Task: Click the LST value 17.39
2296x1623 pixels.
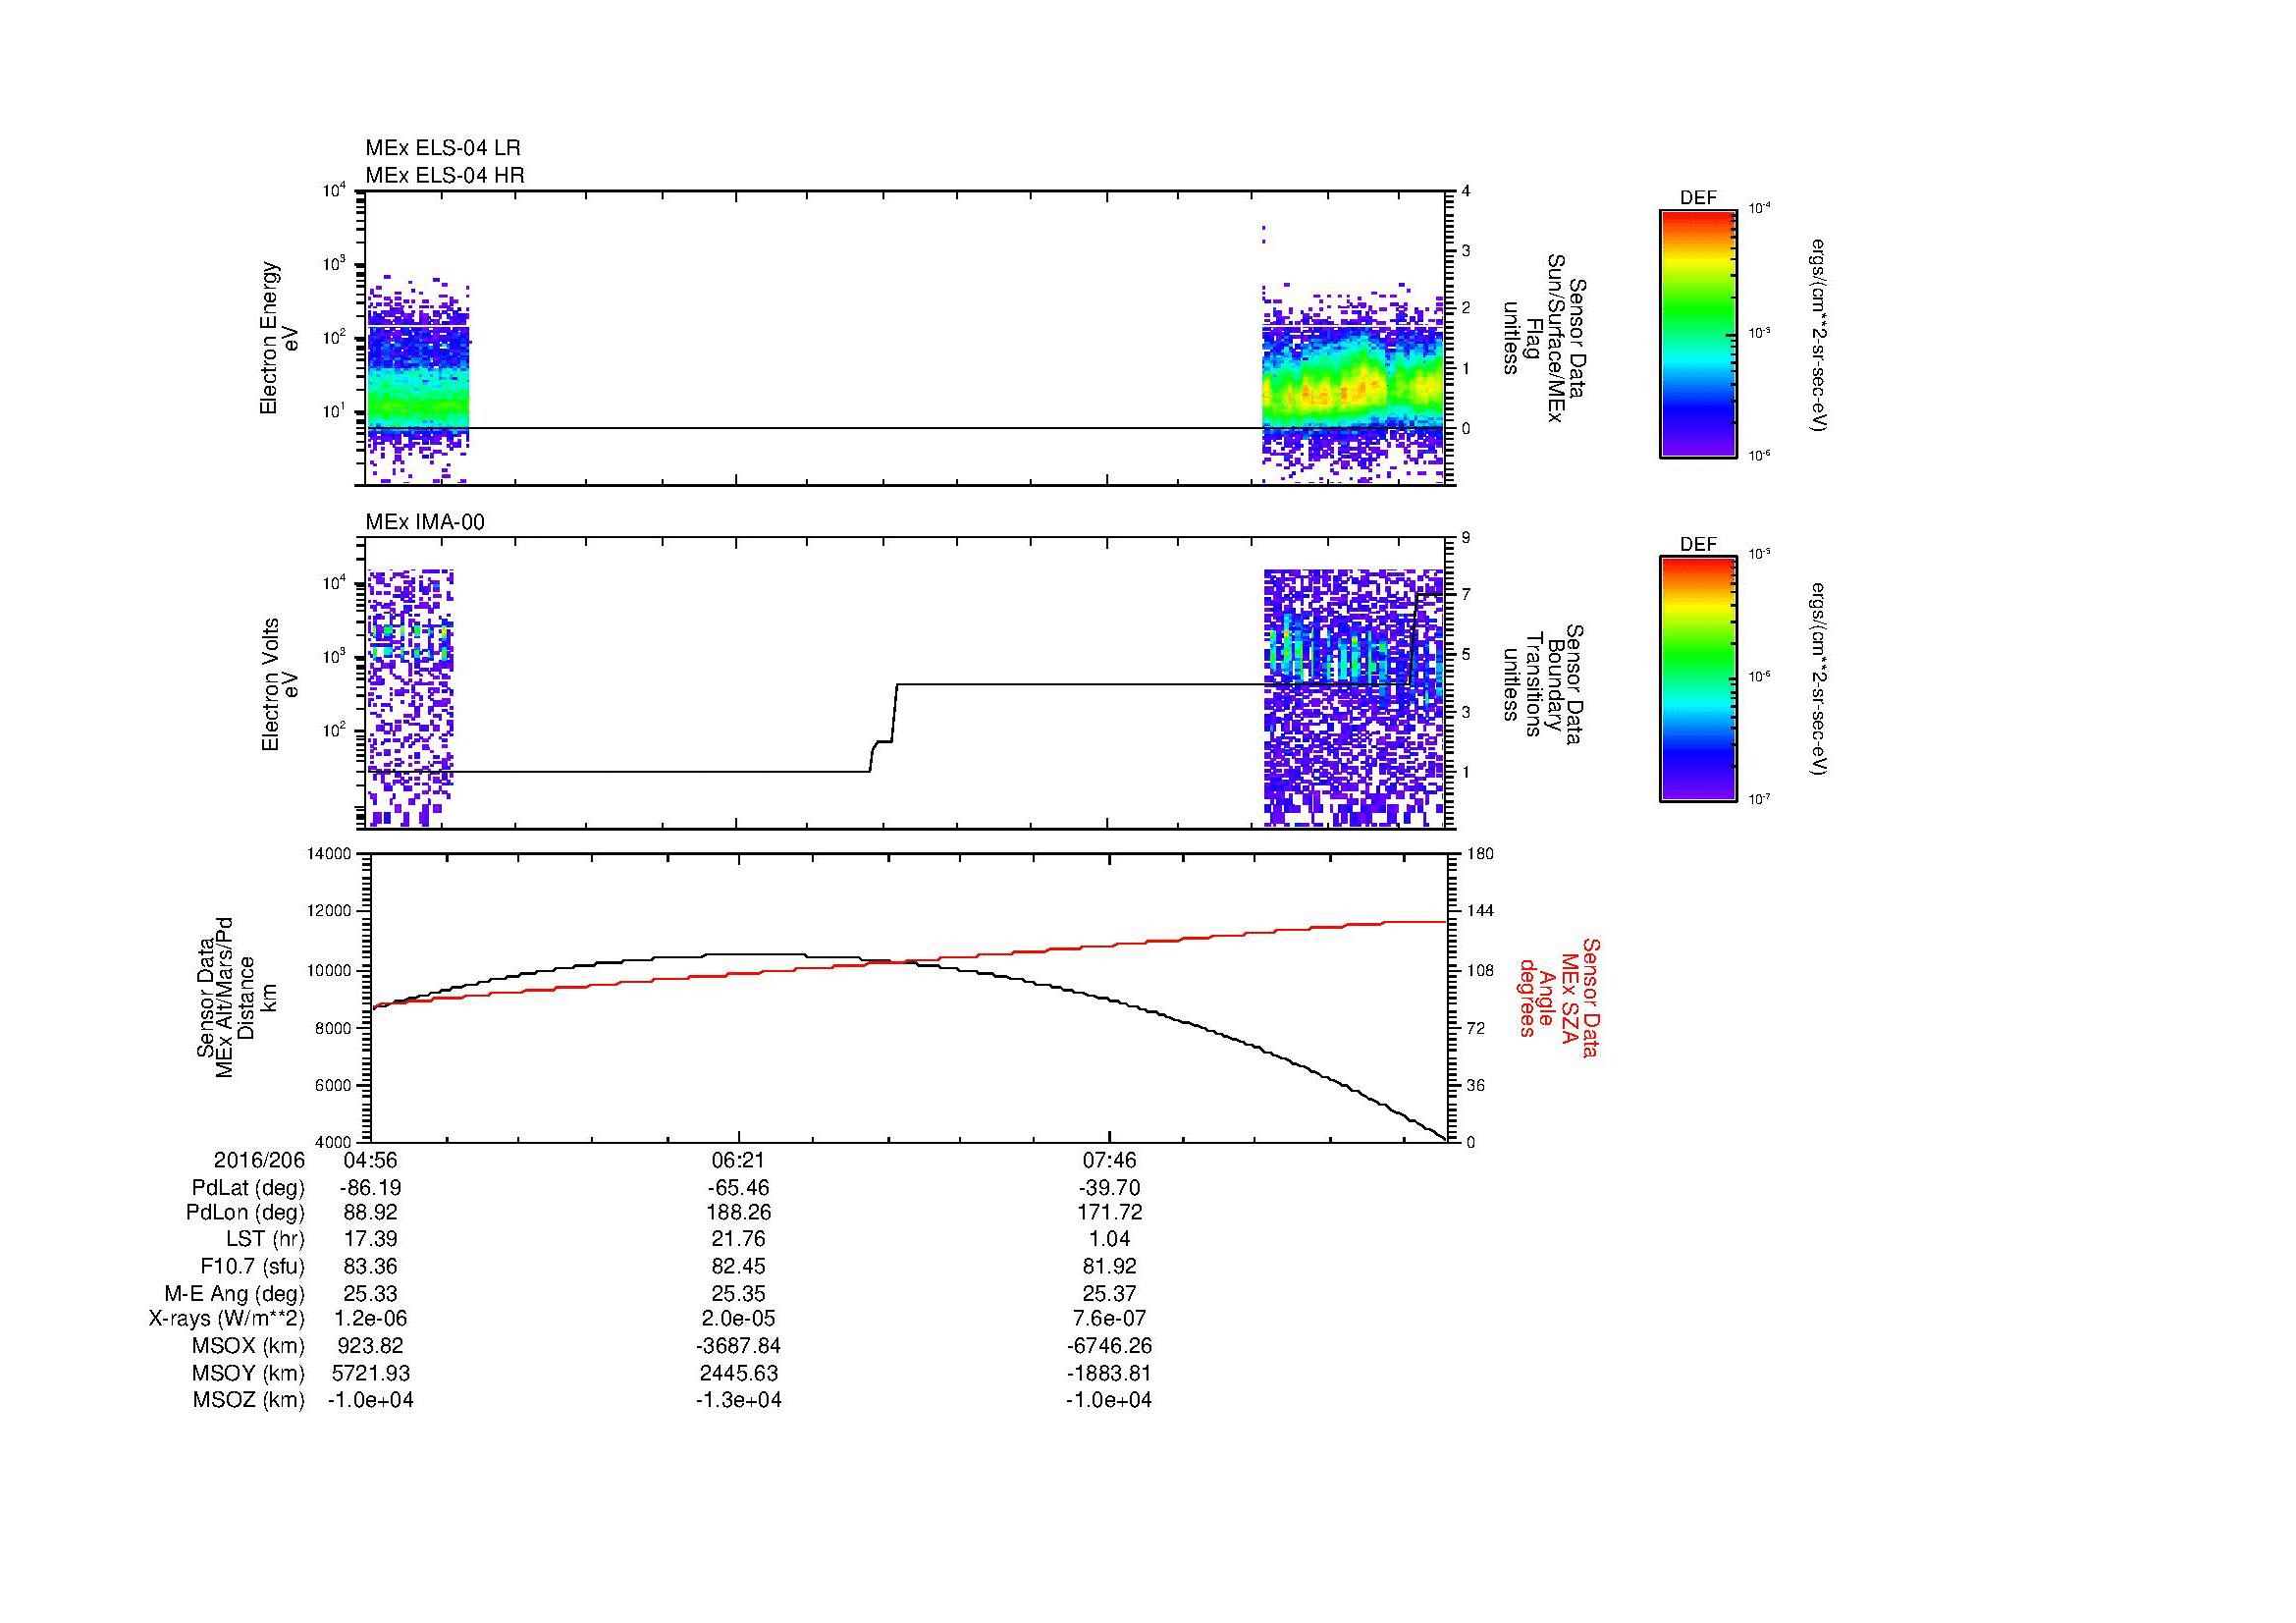Action: pyautogui.click(x=370, y=1239)
